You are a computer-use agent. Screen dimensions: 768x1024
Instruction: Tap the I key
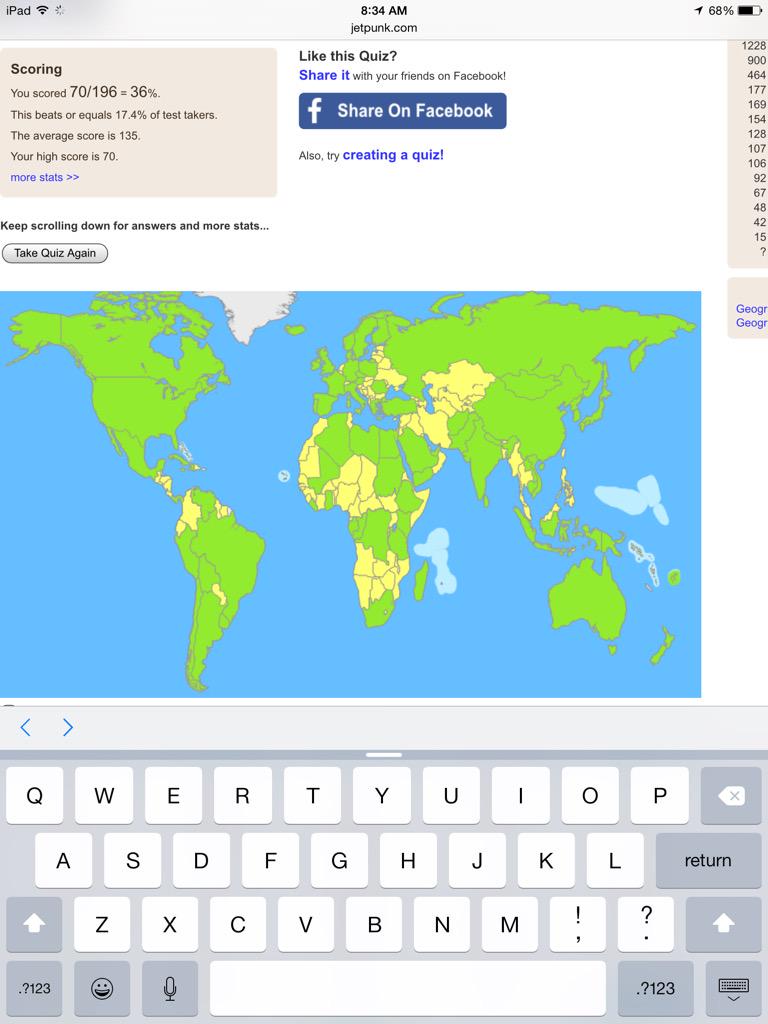520,795
